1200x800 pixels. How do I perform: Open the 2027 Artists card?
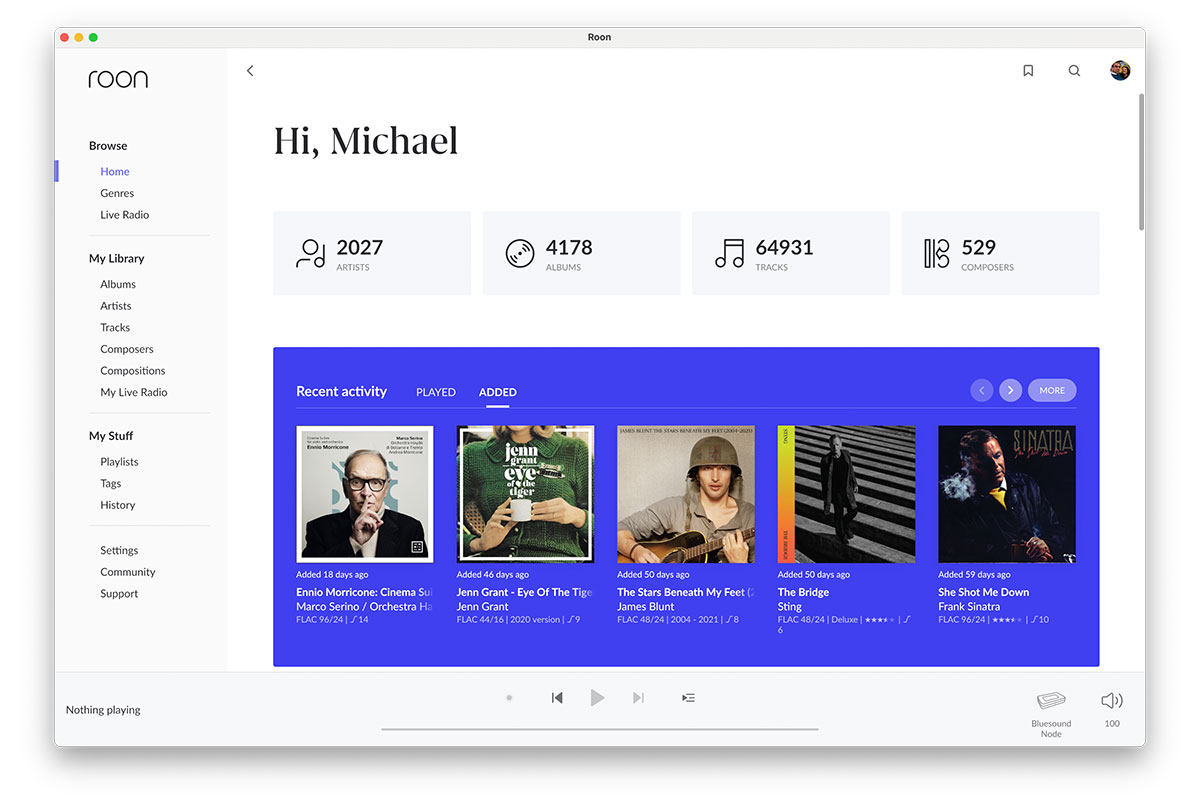372,253
